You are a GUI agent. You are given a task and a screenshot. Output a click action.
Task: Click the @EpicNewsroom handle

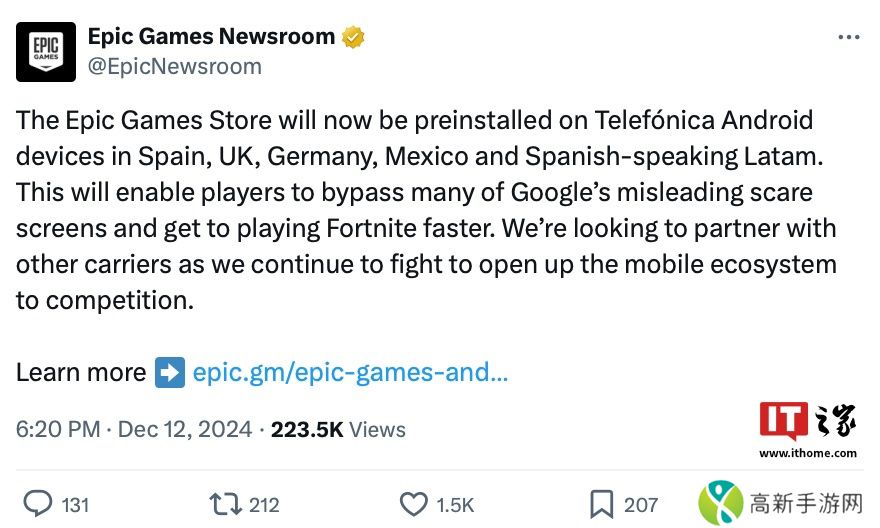(x=175, y=66)
